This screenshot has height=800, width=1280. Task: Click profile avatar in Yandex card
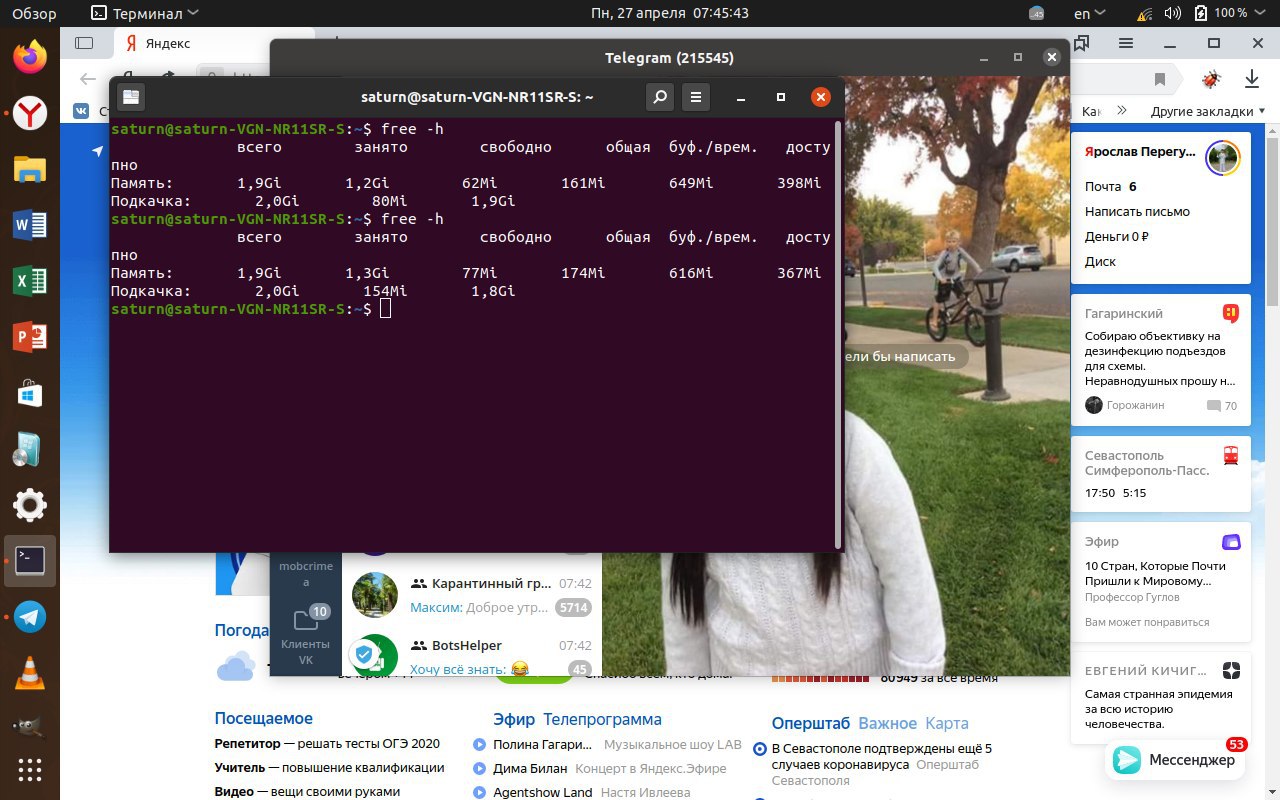1222,158
